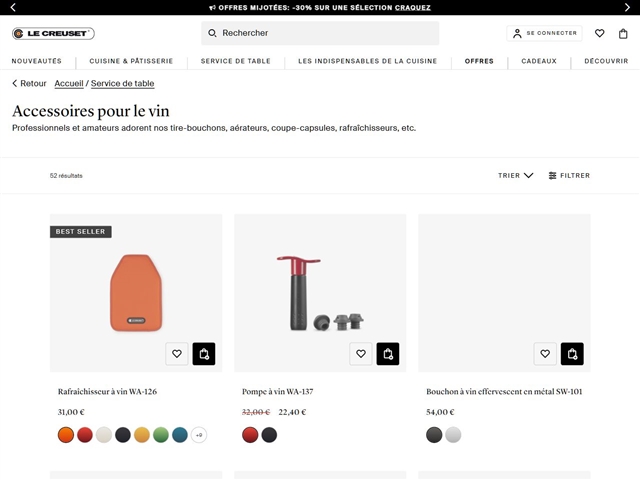Open the Offres menu

click(x=479, y=61)
